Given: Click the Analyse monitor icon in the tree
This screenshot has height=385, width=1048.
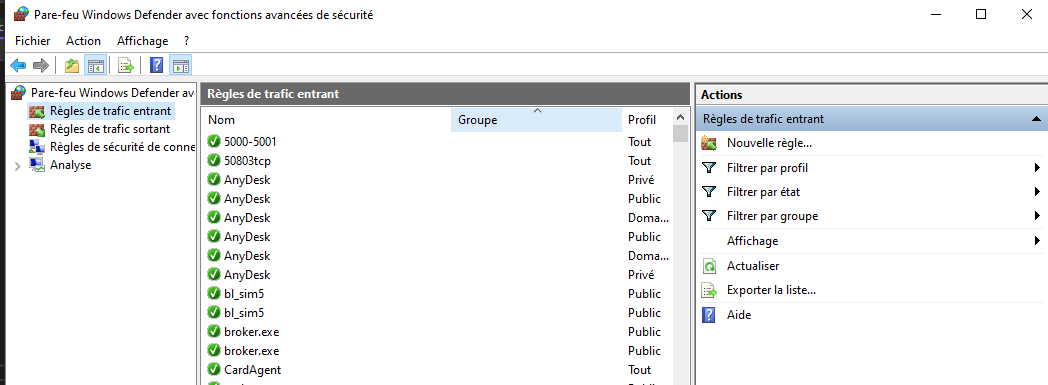Looking at the screenshot, I should [37, 165].
